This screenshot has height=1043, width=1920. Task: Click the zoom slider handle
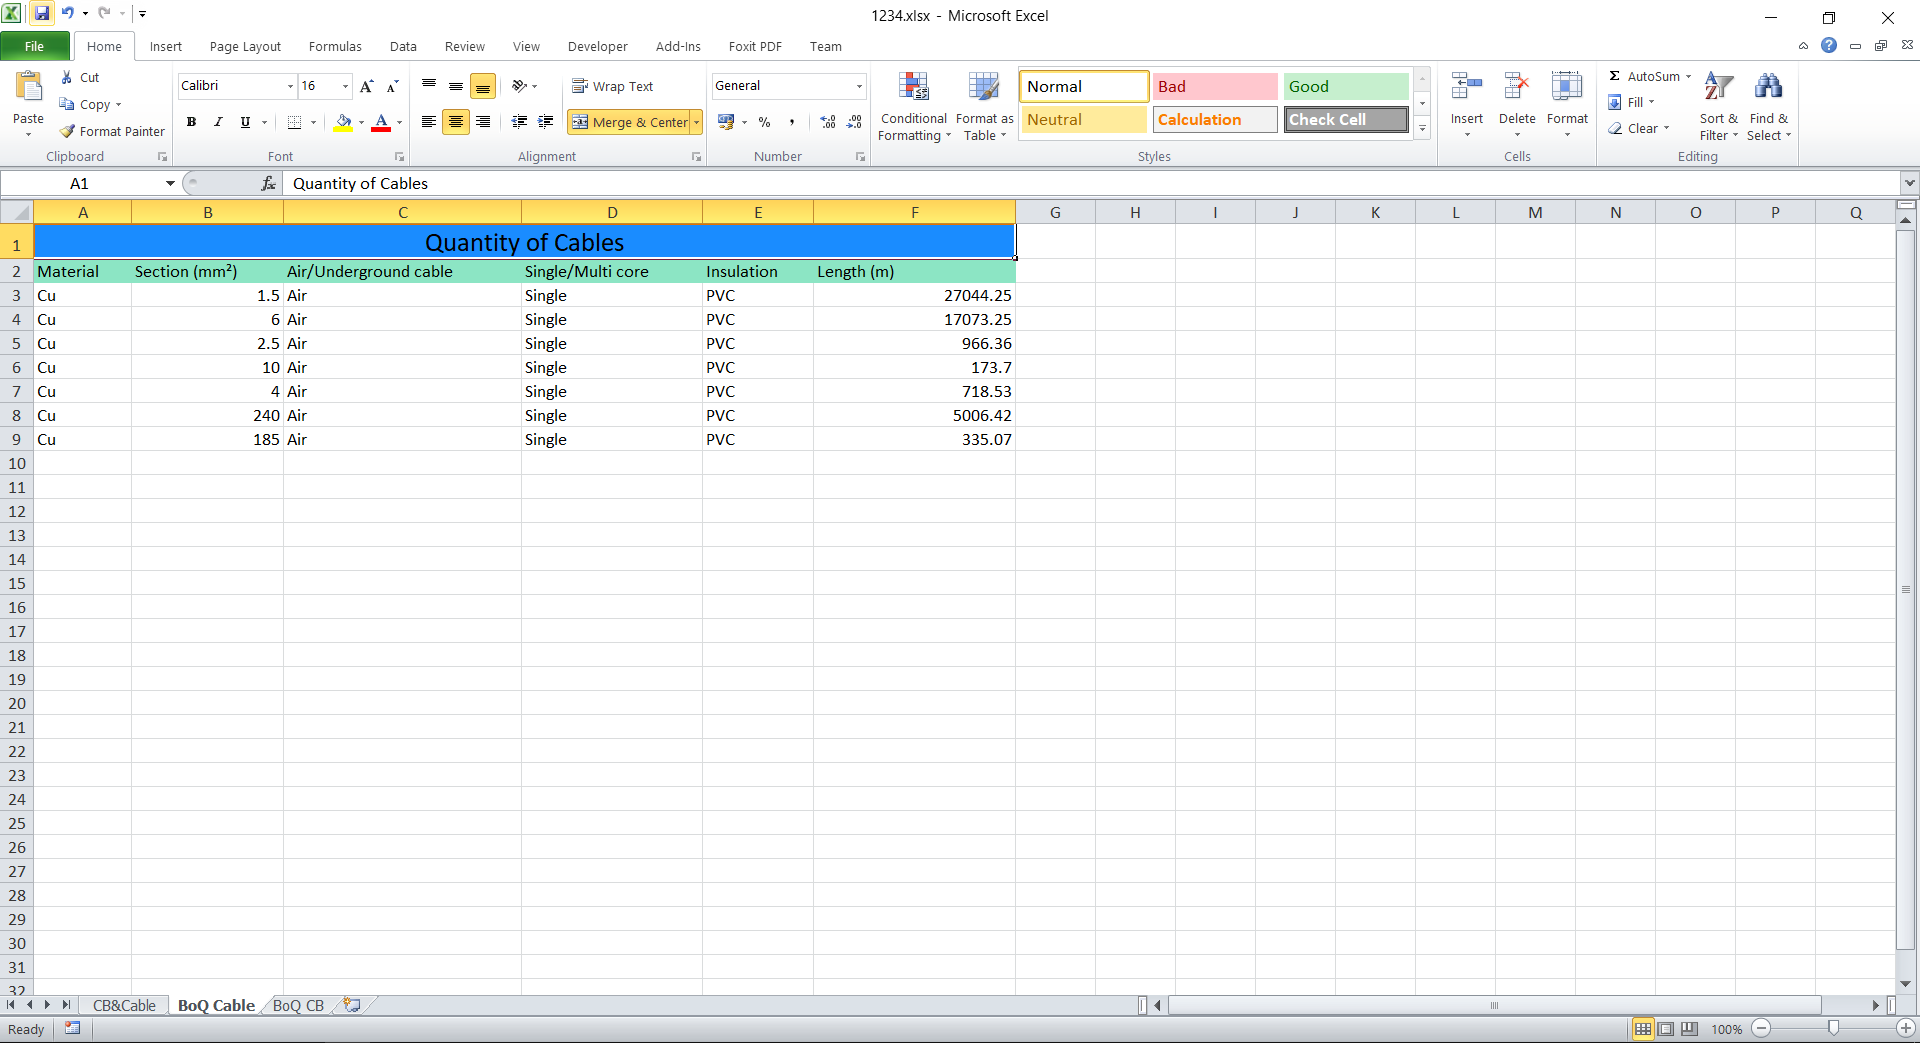click(1833, 1028)
